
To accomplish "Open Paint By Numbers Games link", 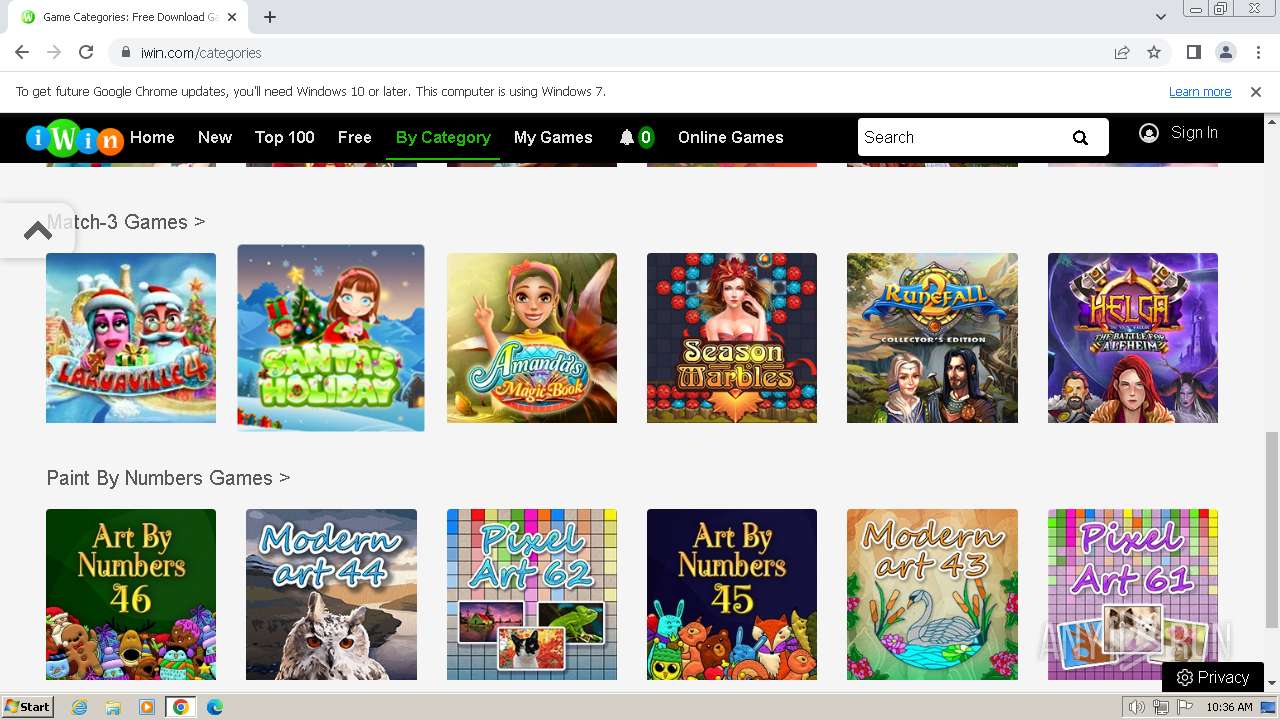I will (x=168, y=478).
